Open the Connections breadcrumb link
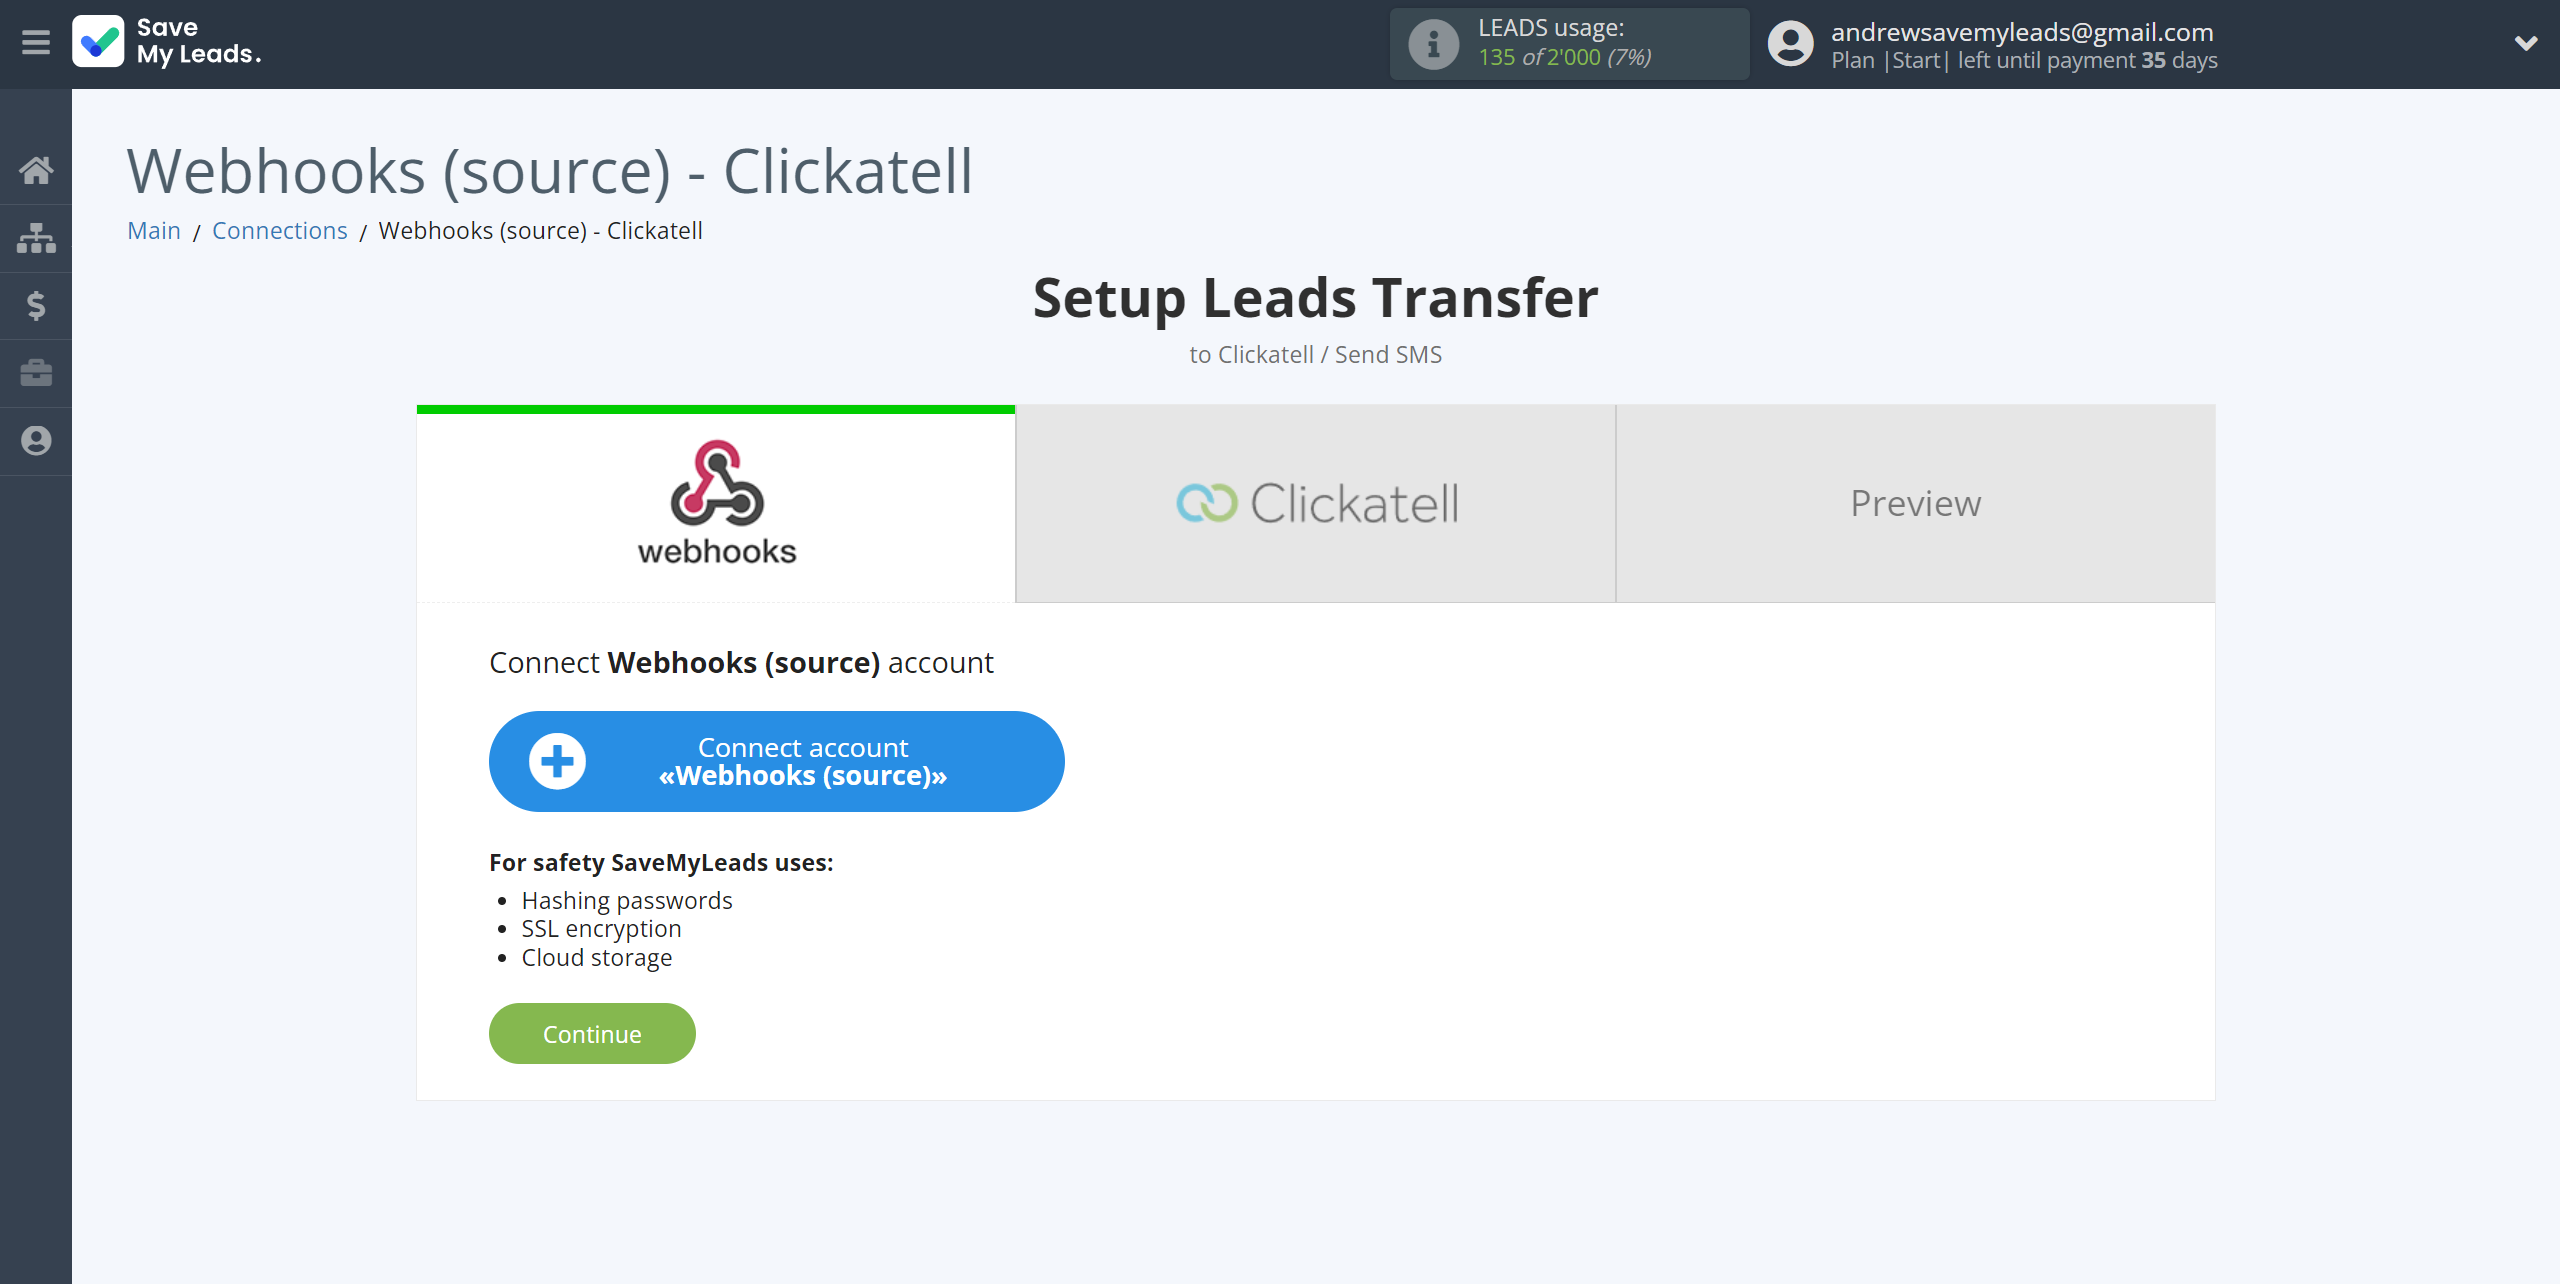2560x1284 pixels. [x=278, y=229]
